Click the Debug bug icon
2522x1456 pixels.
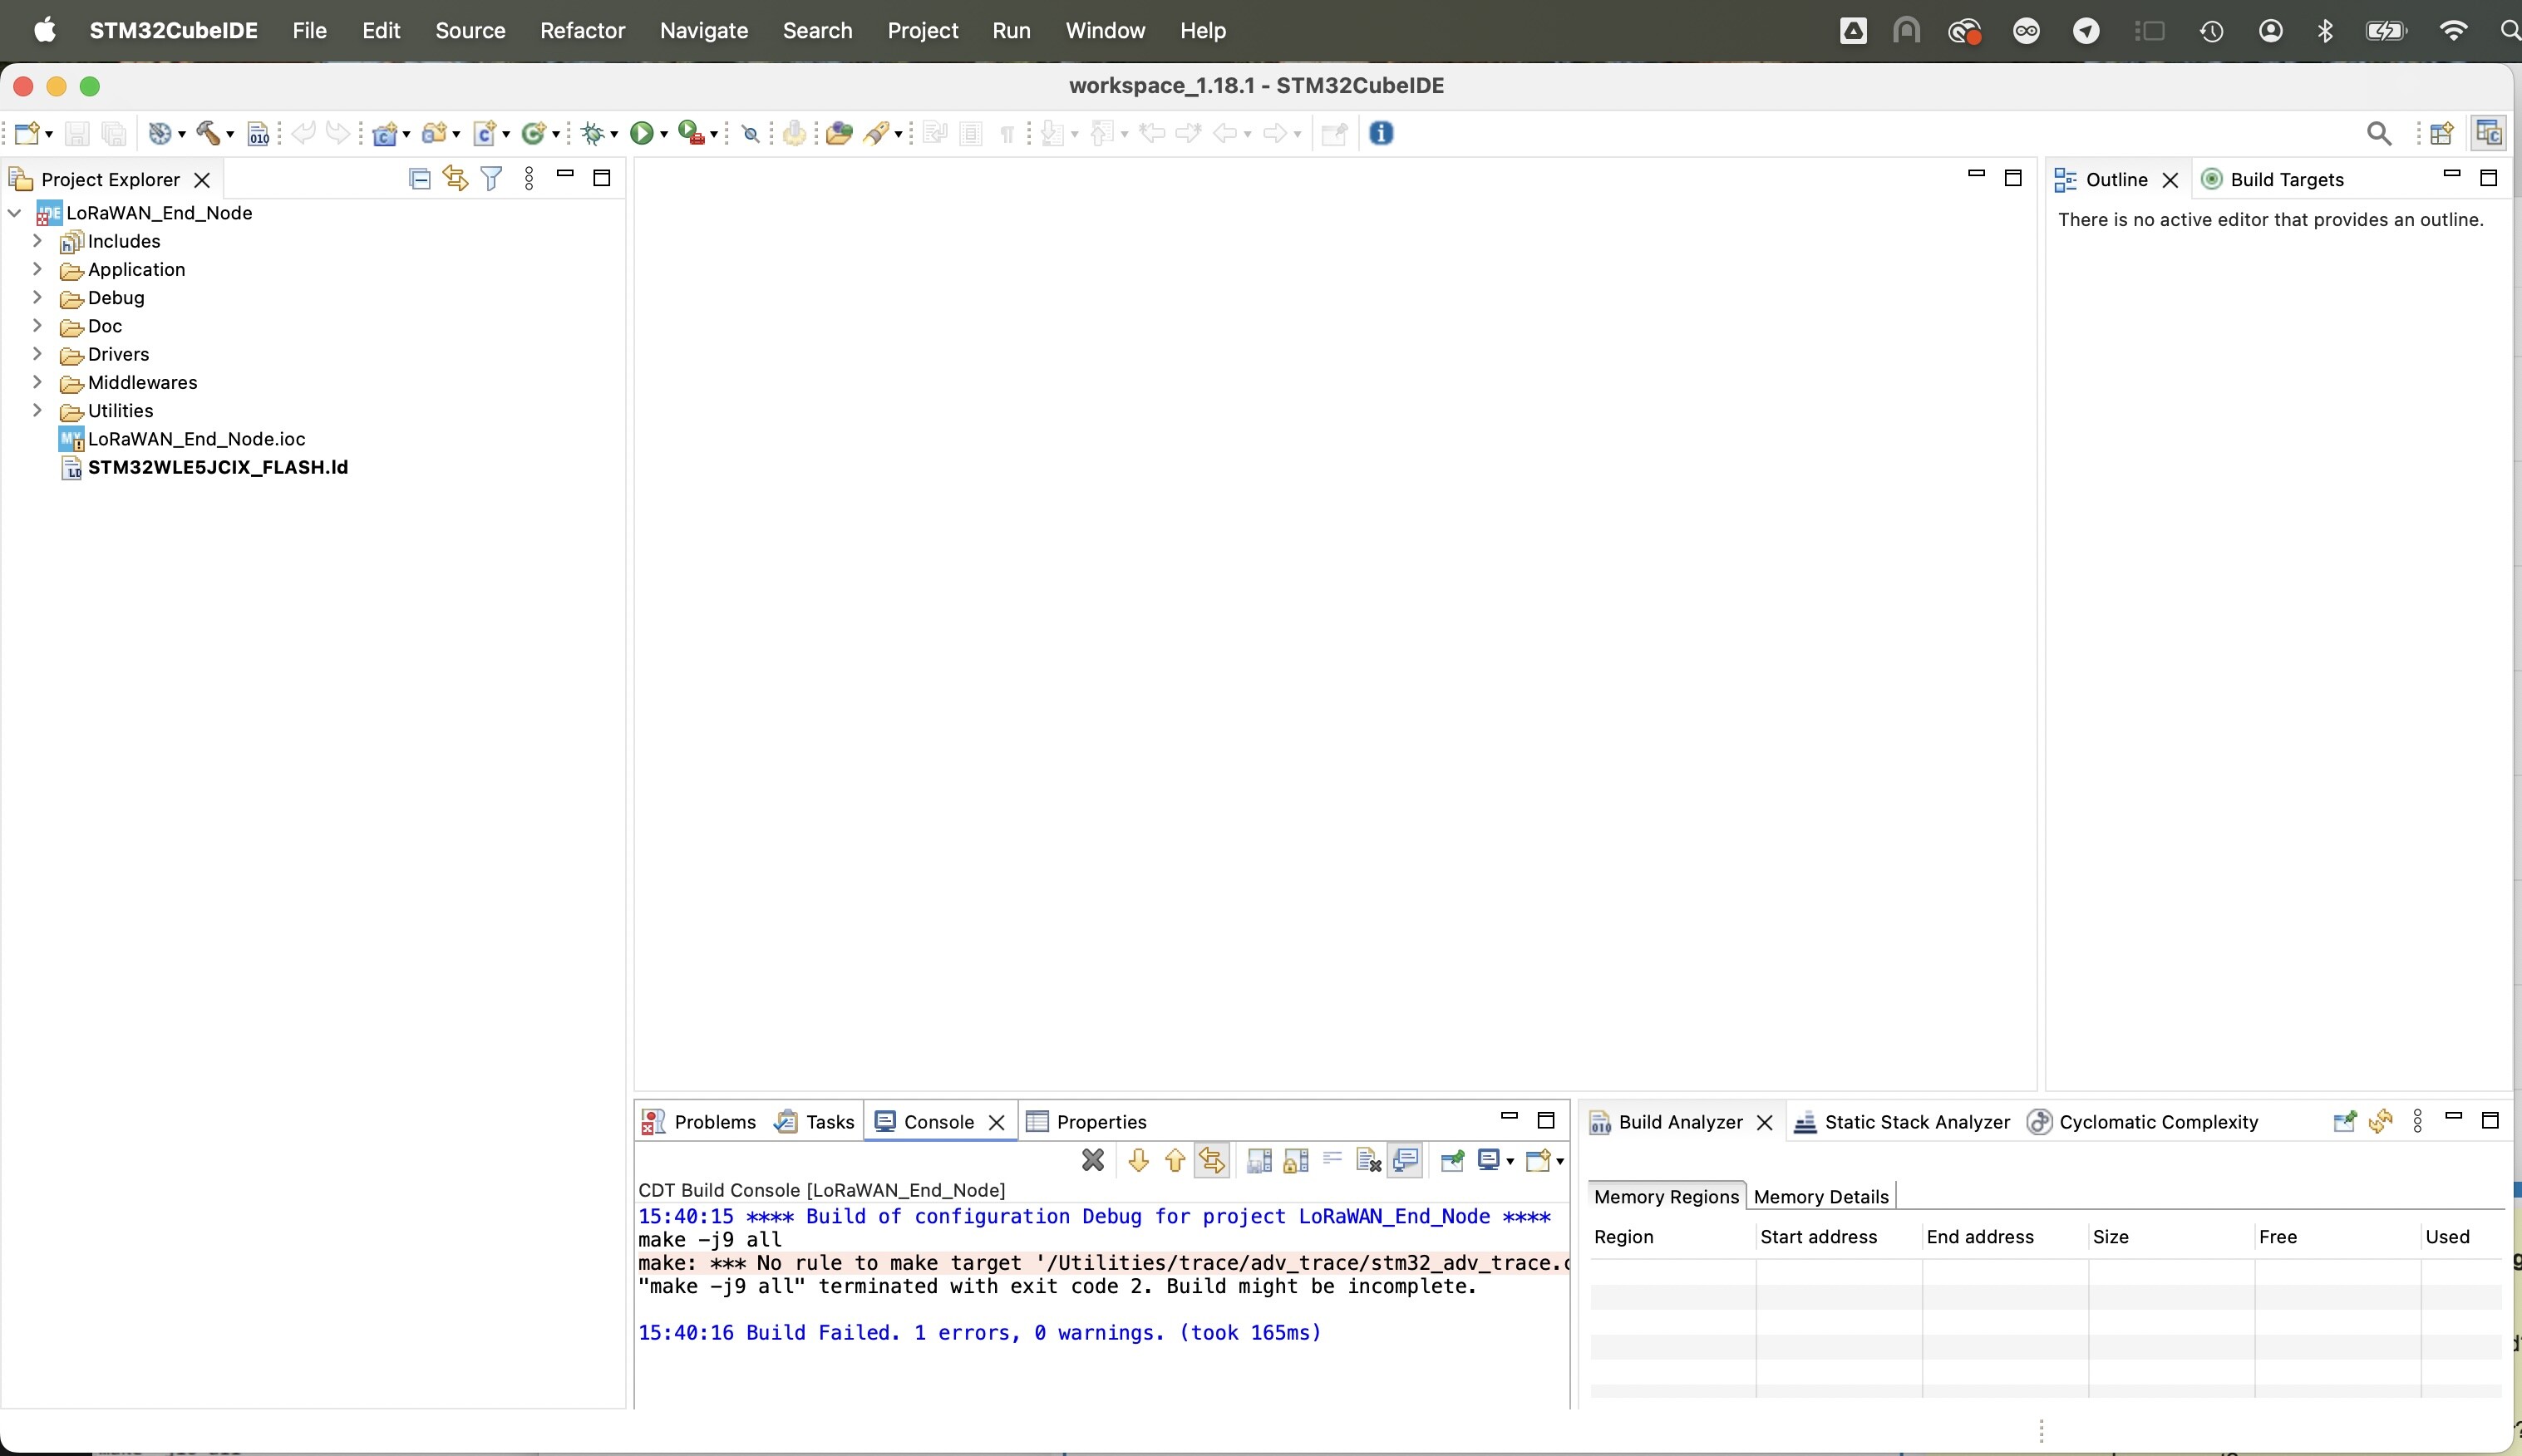click(594, 133)
